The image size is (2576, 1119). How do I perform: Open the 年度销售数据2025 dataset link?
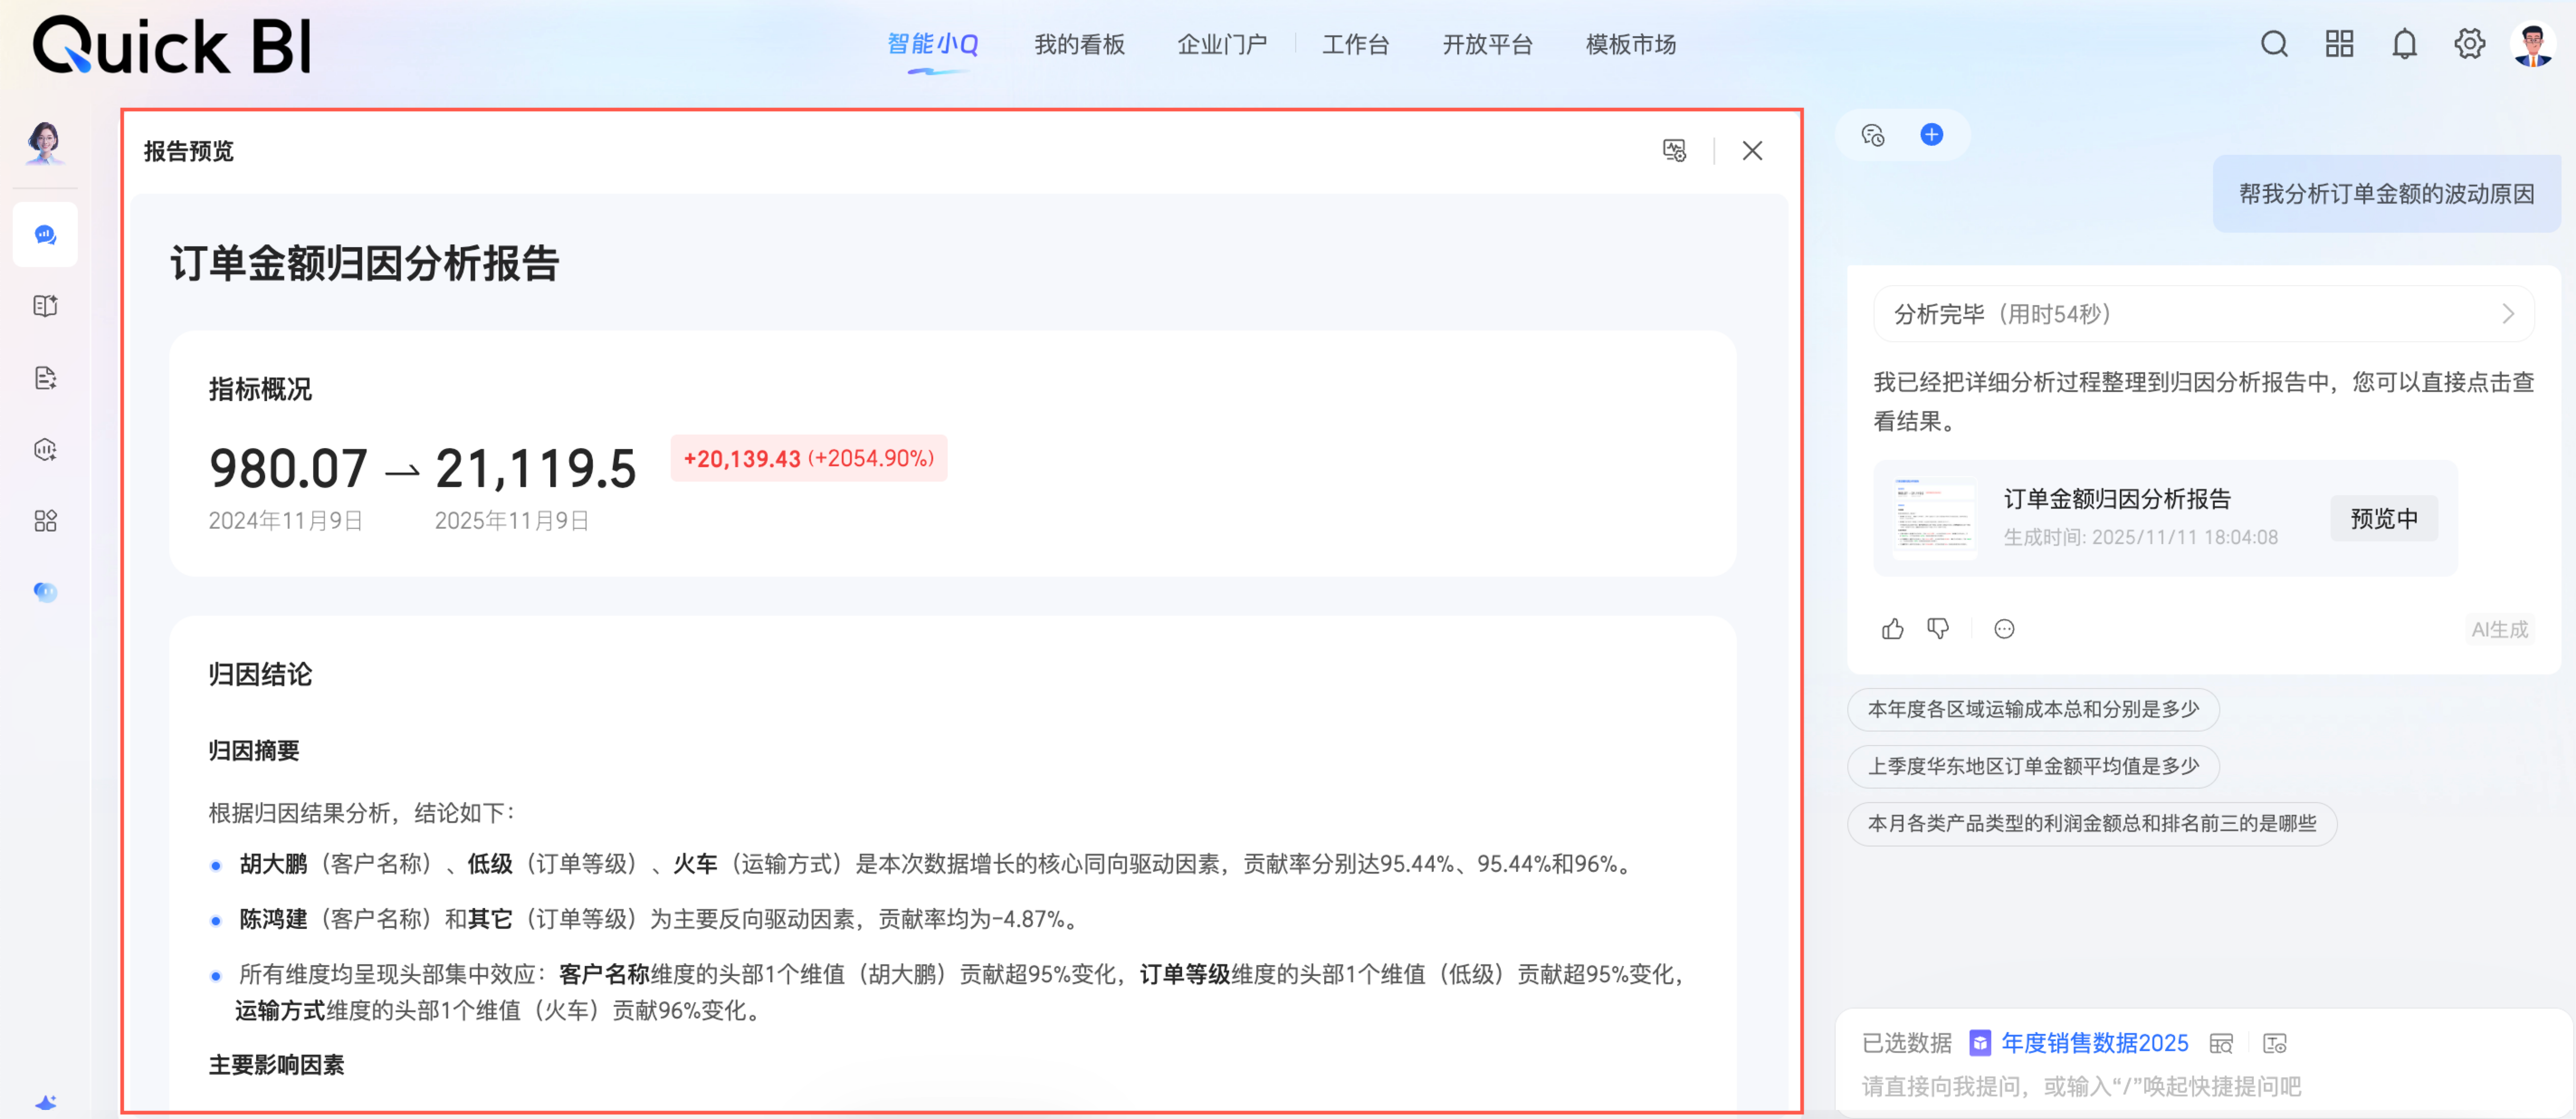(x=2094, y=1043)
